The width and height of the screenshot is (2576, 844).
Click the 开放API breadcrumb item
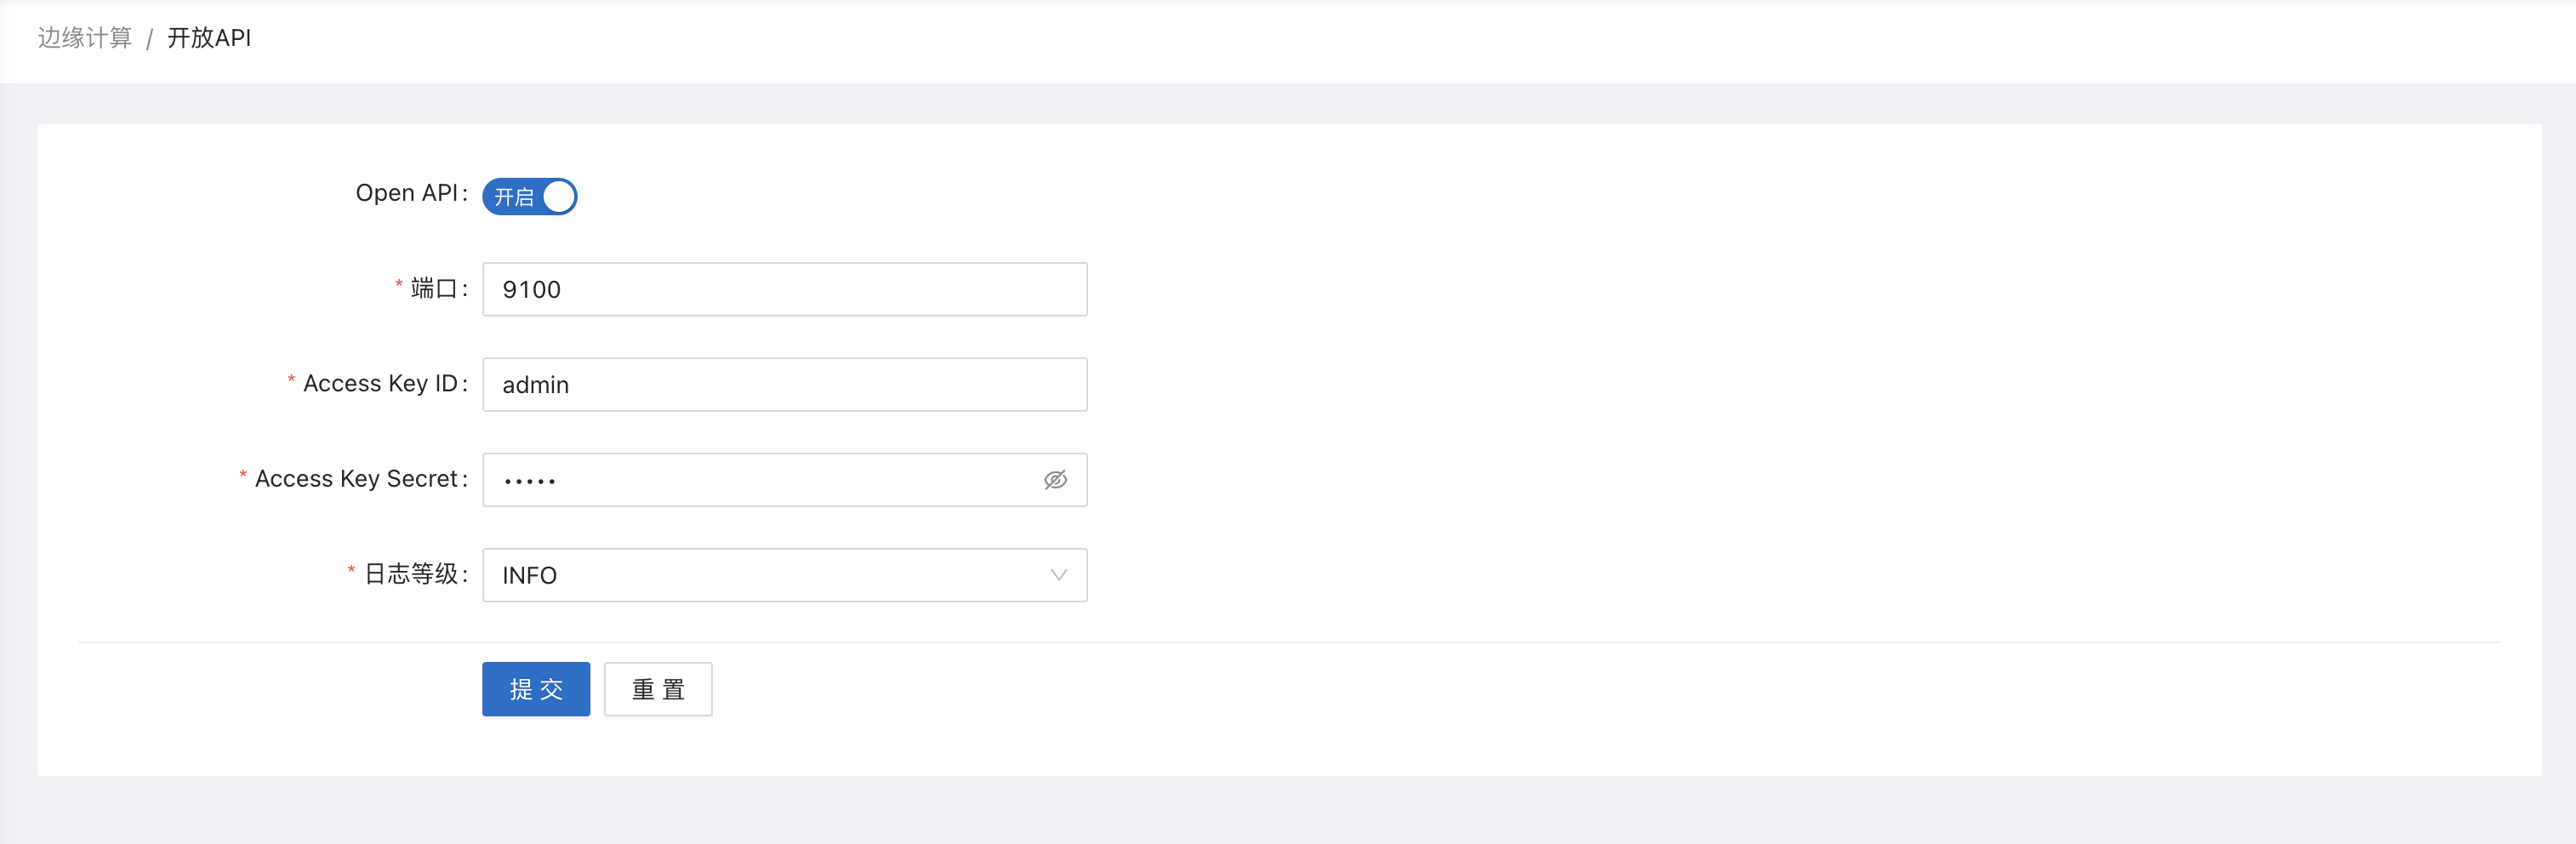209,38
